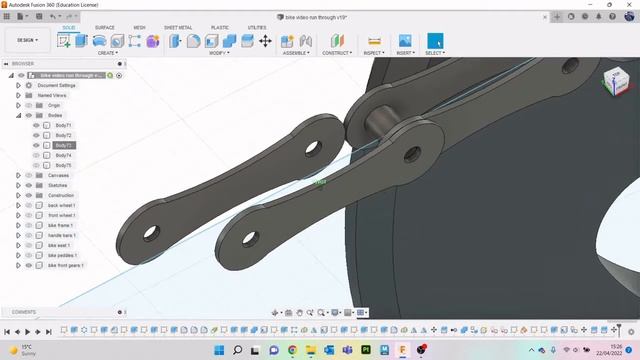Screen dimensions: 640x360
Task: Click the timeline end marker
Action: 619,330
